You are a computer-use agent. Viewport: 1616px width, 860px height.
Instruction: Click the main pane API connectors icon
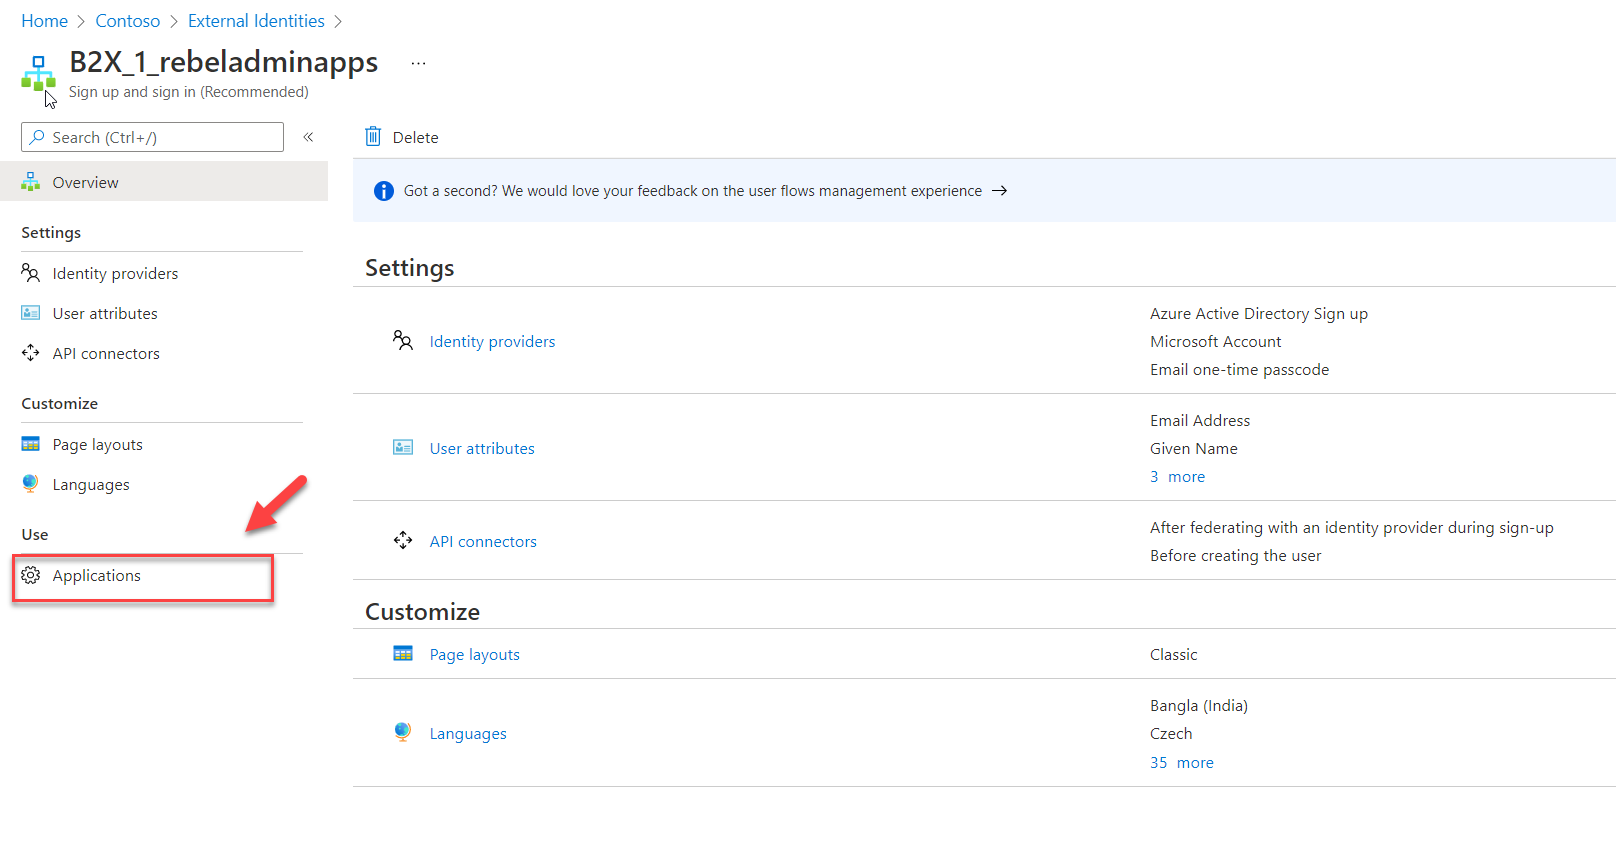coord(403,540)
